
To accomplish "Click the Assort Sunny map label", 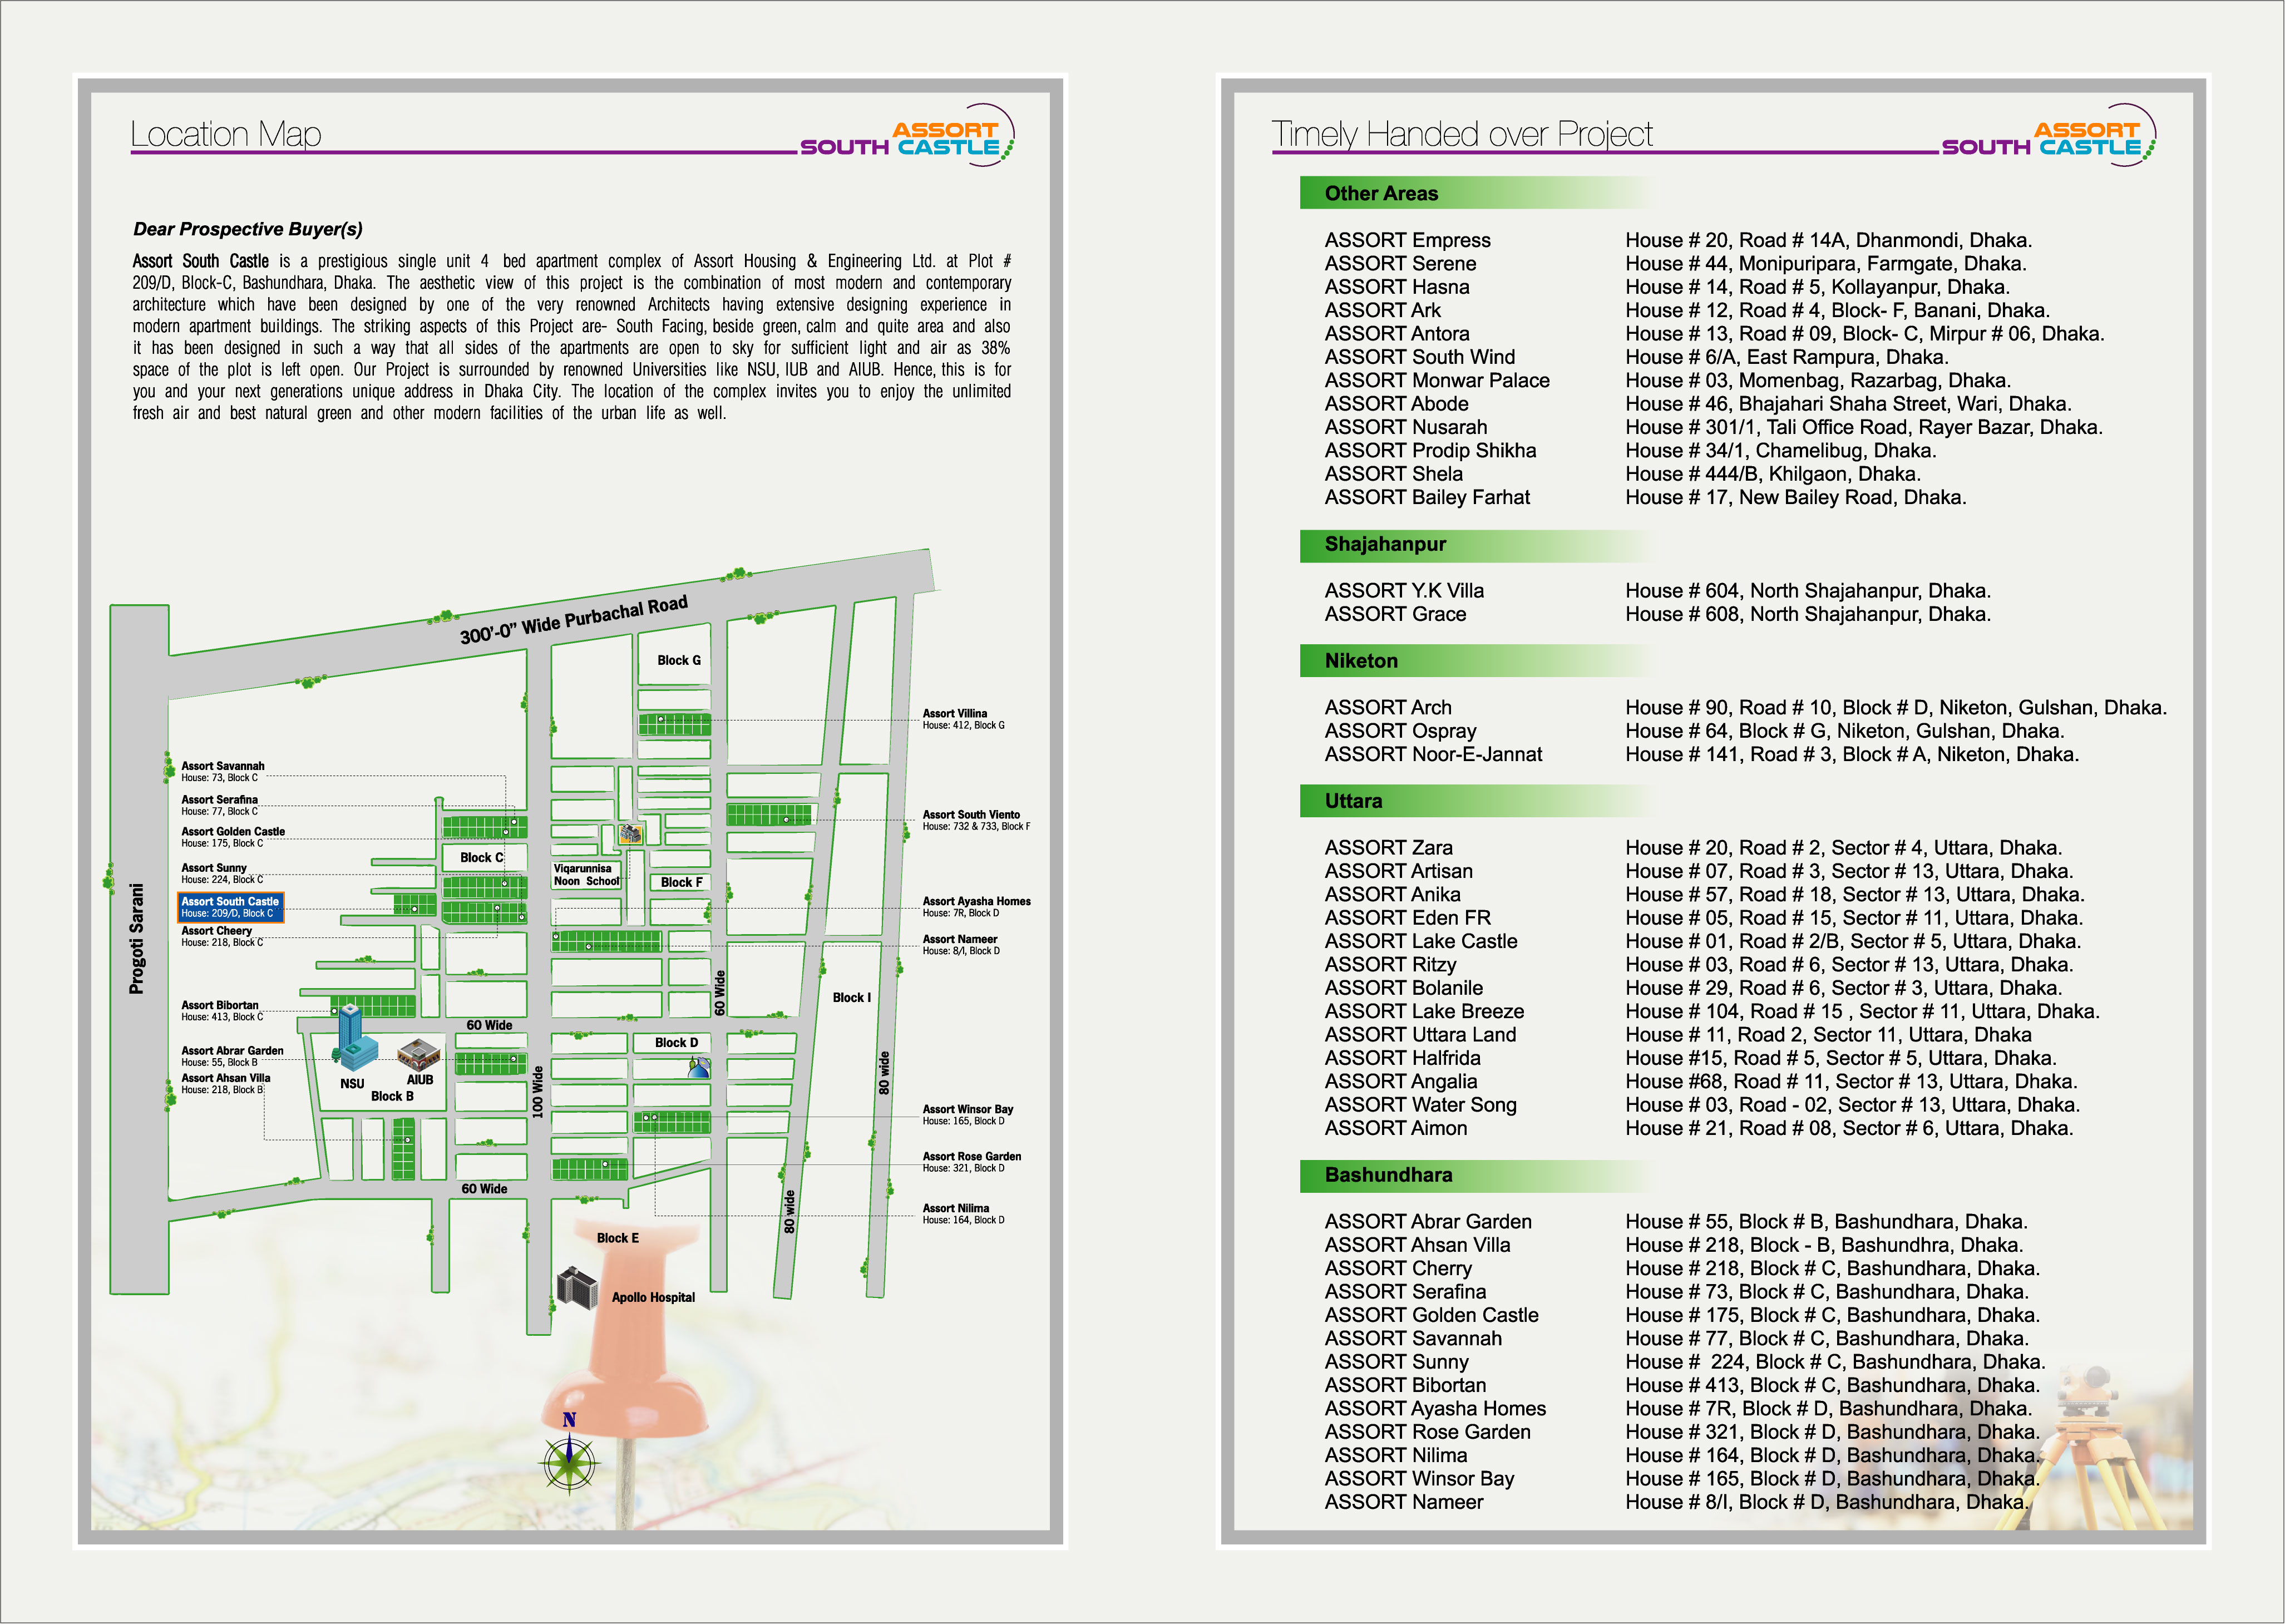I will (222, 874).
